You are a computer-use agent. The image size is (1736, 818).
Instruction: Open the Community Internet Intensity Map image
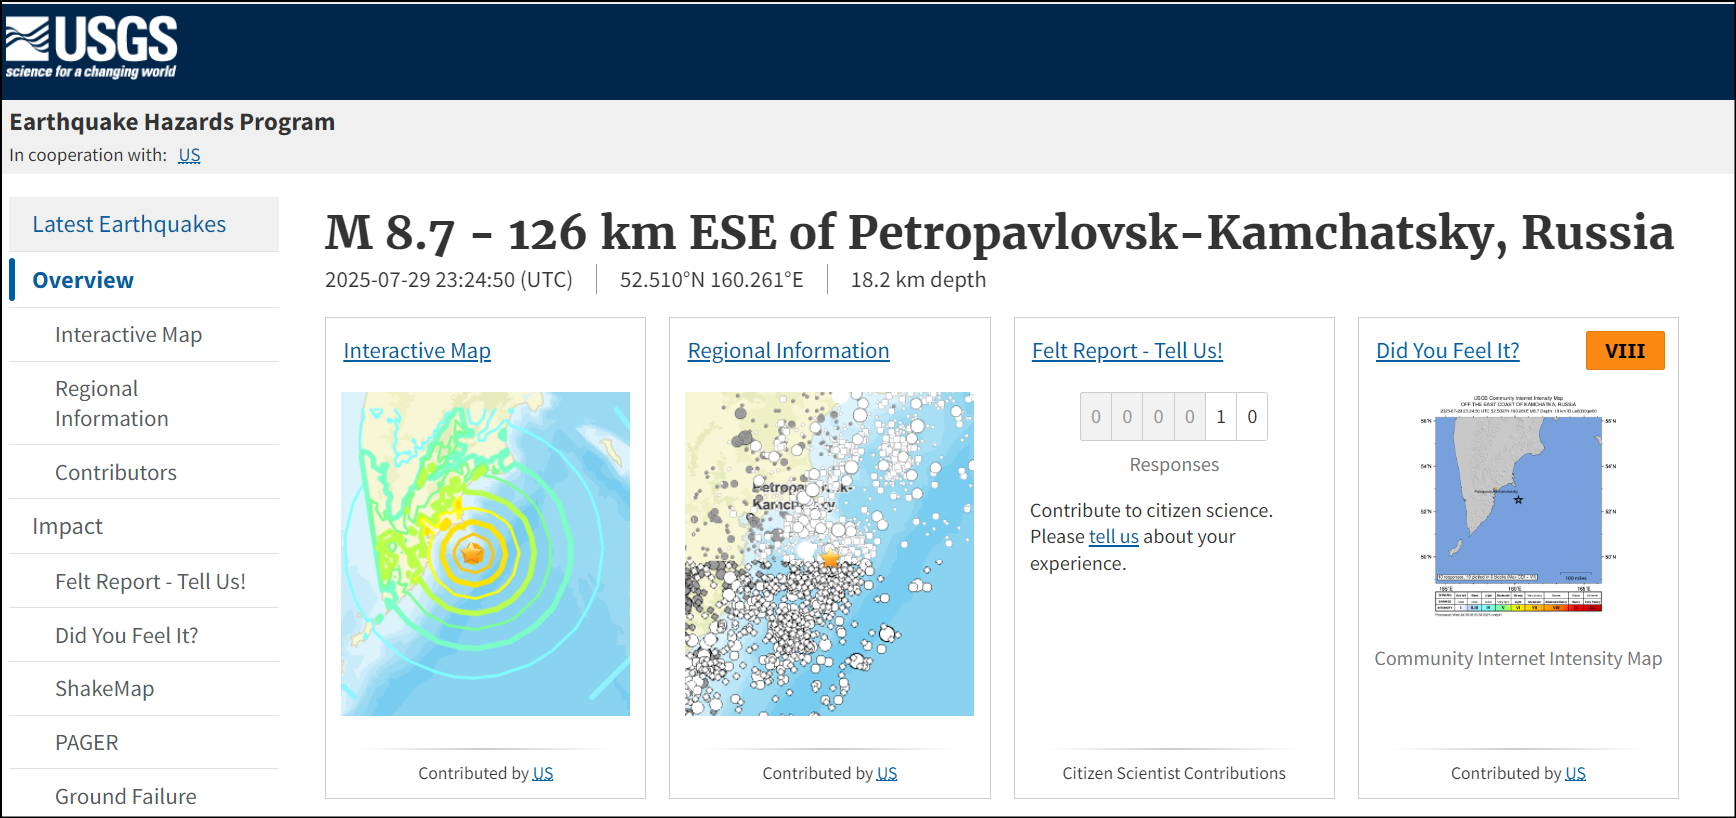point(1518,506)
